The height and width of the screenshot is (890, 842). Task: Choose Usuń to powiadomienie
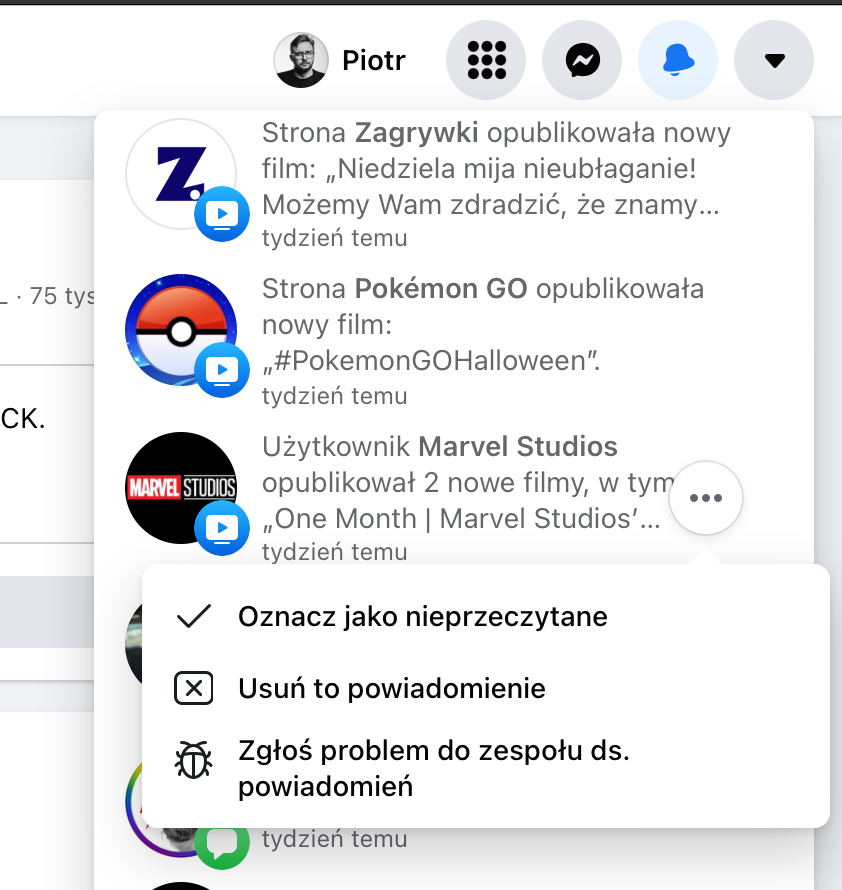tap(486, 689)
